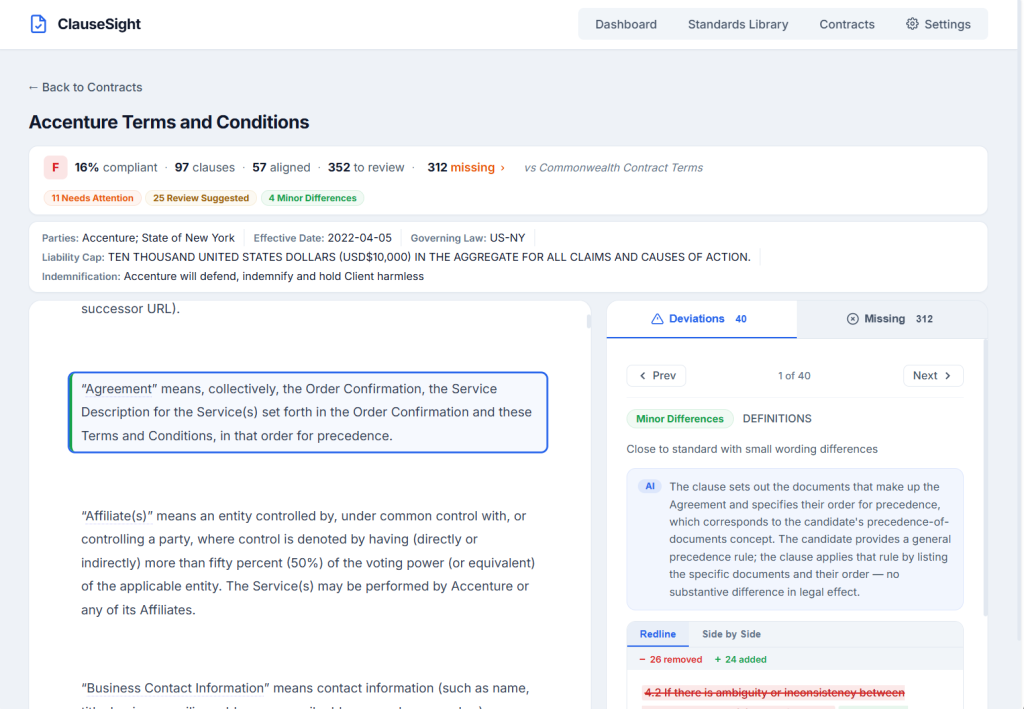Go to the previous deviation with Prev
Image resolution: width=1024 pixels, height=709 pixels.
coord(656,376)
